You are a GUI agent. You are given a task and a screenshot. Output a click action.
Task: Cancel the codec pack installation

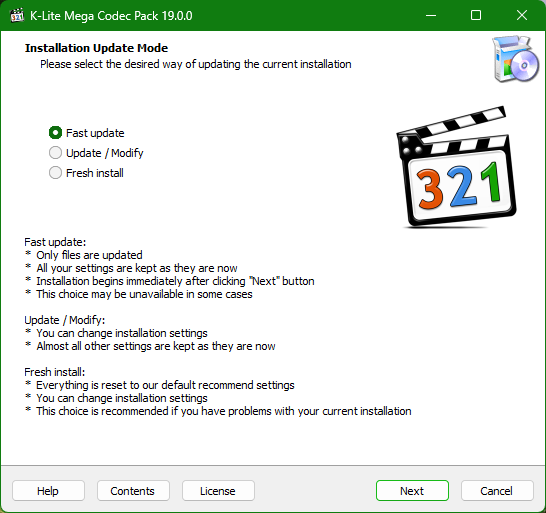tap(497, 491)
